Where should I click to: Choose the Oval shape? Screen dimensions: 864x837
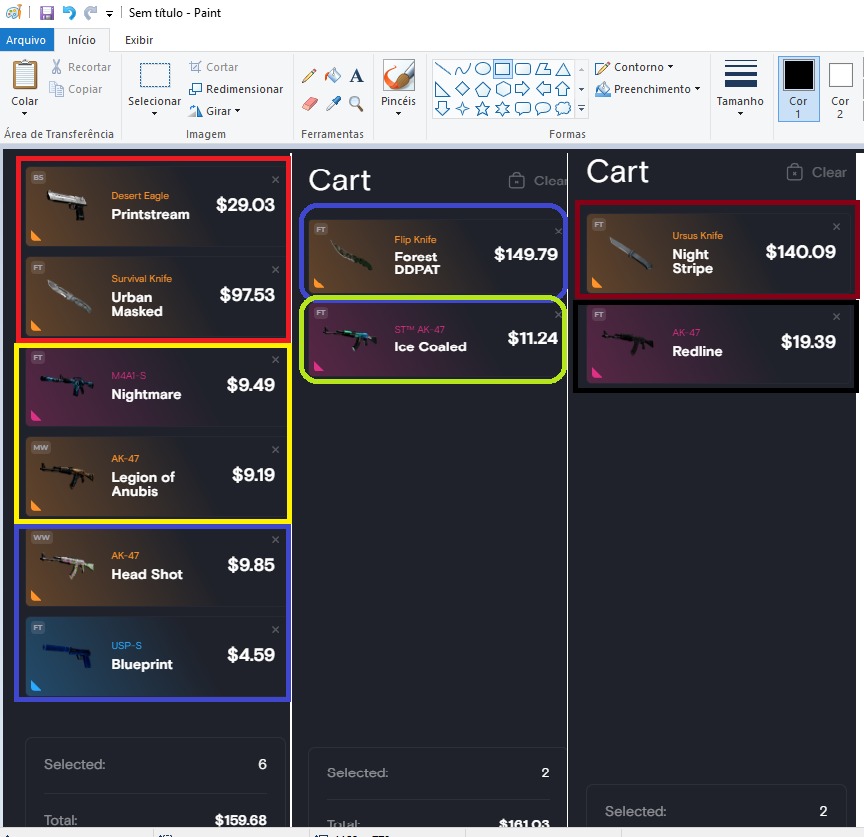(x=482, y=69)
